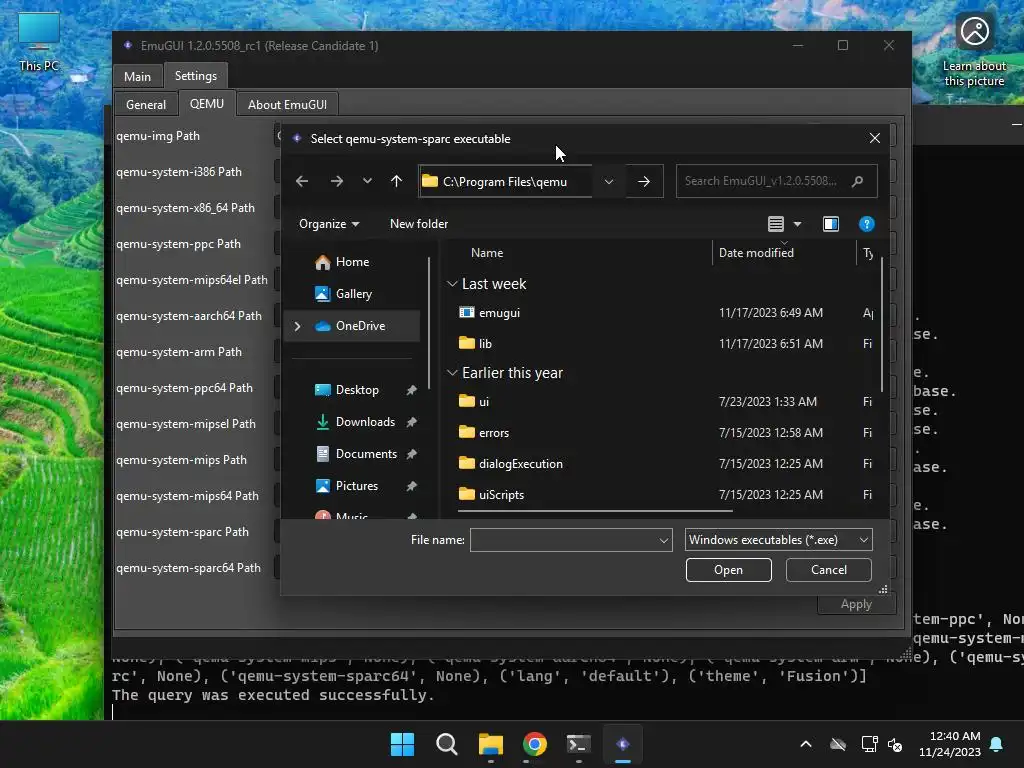Screen dimensions: 1024x768
Task: Cancel the file selection dialog
Action: coord(828,570)
